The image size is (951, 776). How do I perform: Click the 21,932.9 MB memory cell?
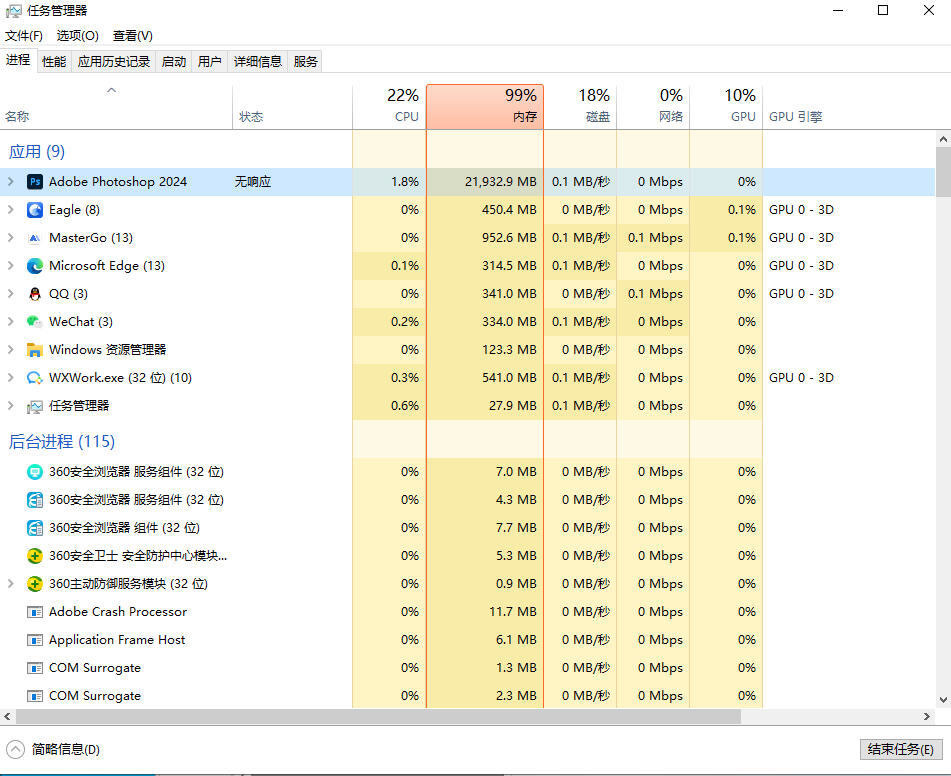485,181
